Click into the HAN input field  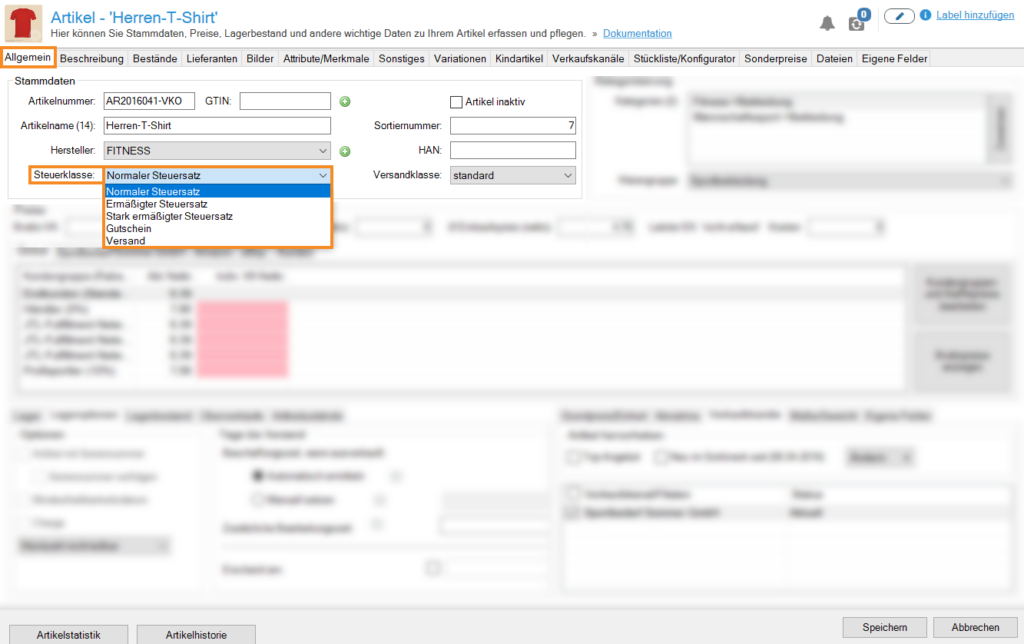tap(512, 151)
